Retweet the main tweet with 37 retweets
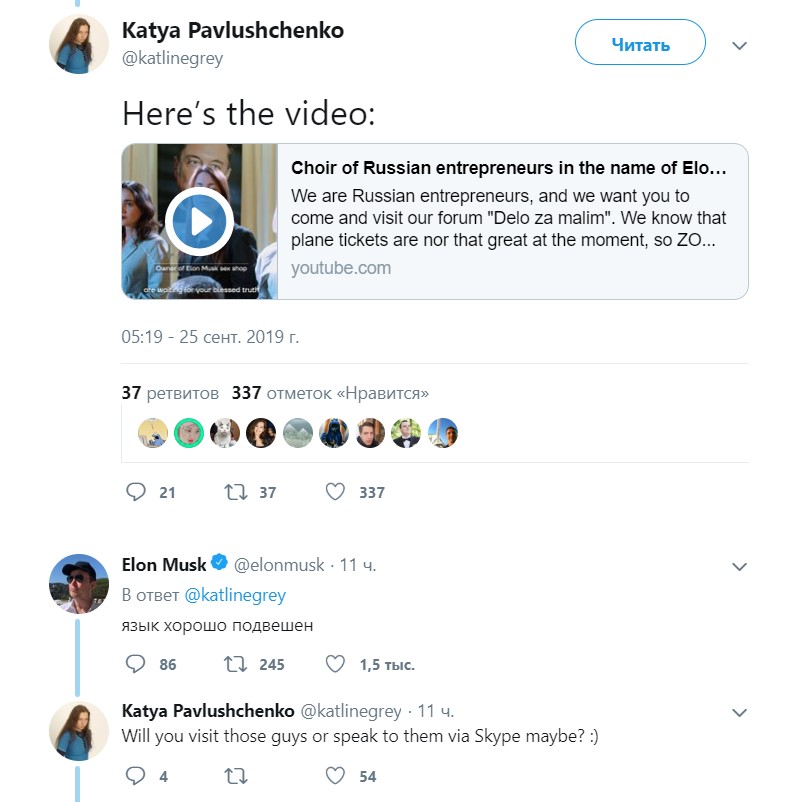Viewport: 799px width, 802px height. click(x=237, y=492)
